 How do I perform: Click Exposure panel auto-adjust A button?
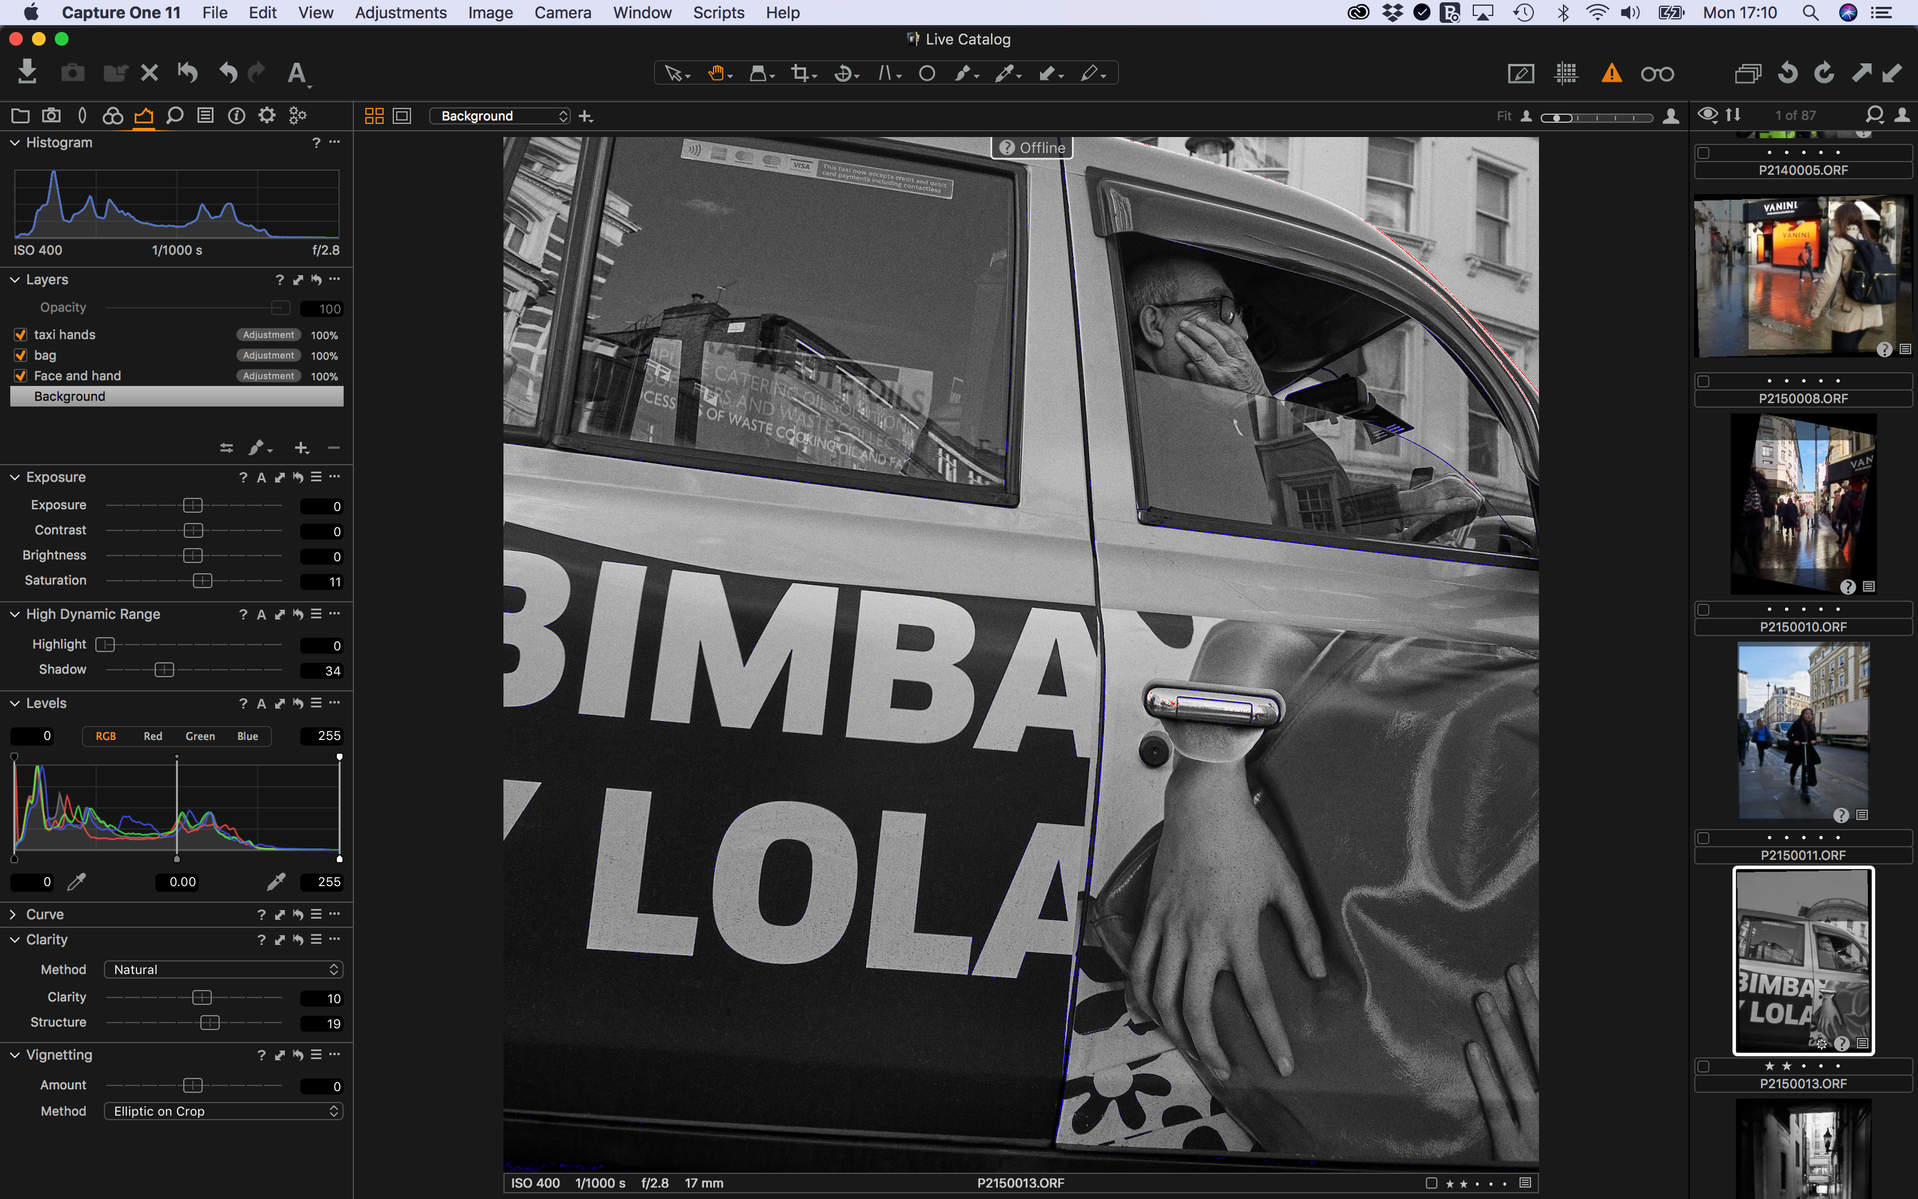pos(261,478)
